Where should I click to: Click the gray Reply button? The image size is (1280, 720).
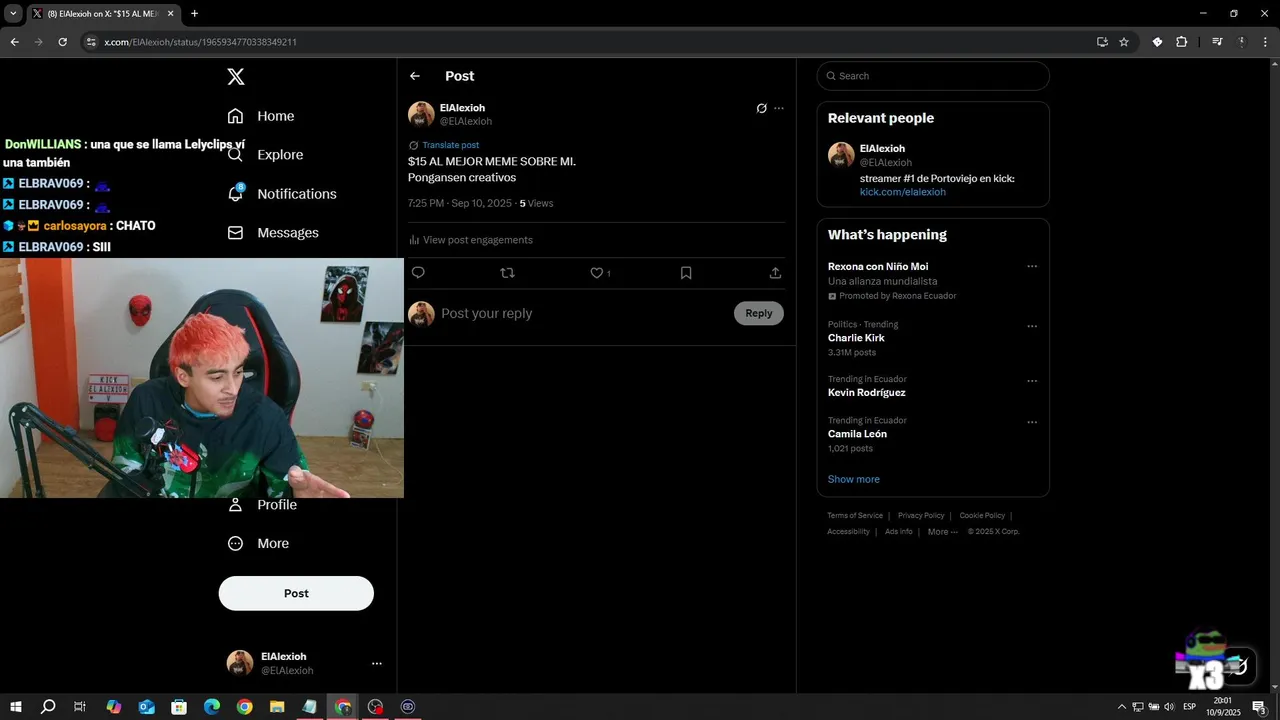coord(759,313)
